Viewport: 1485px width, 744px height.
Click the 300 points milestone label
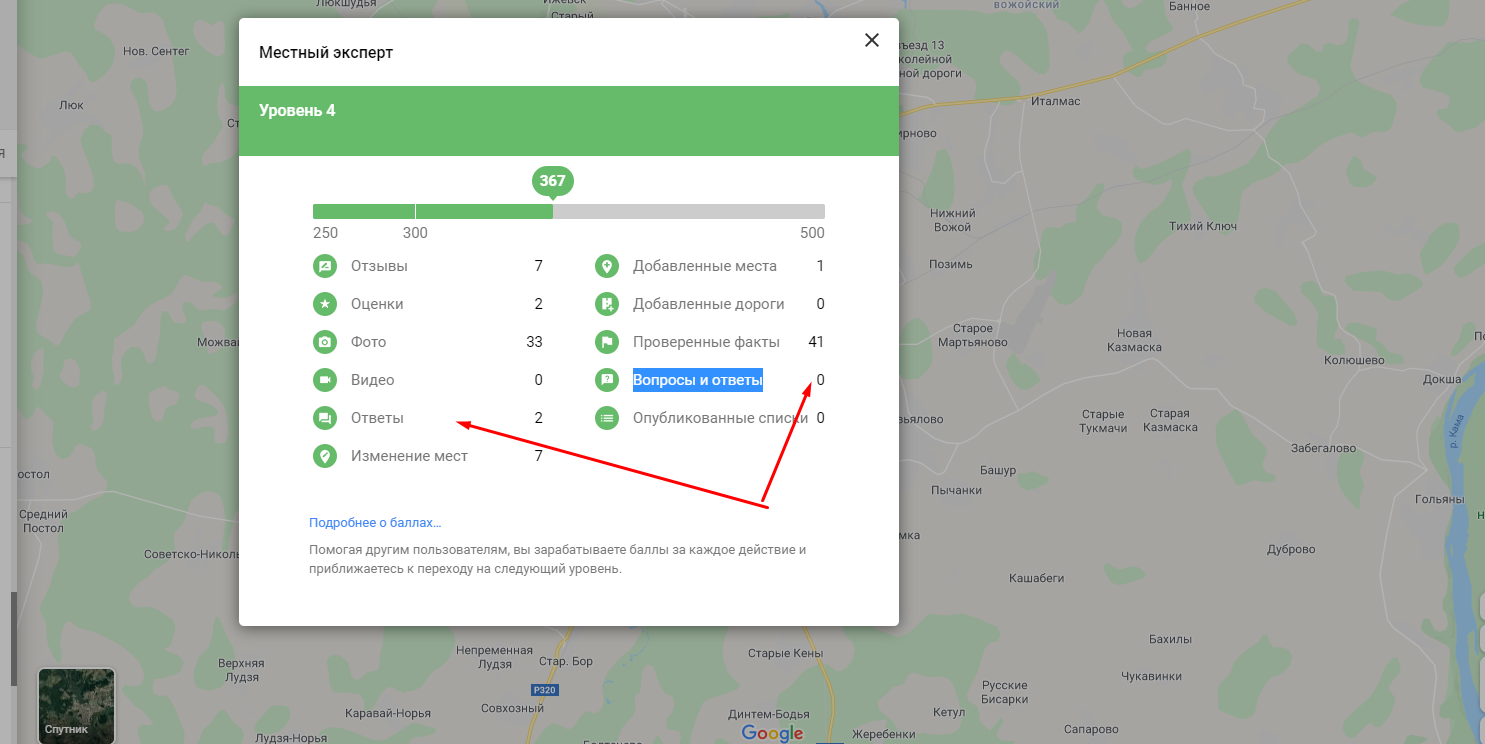415,233
